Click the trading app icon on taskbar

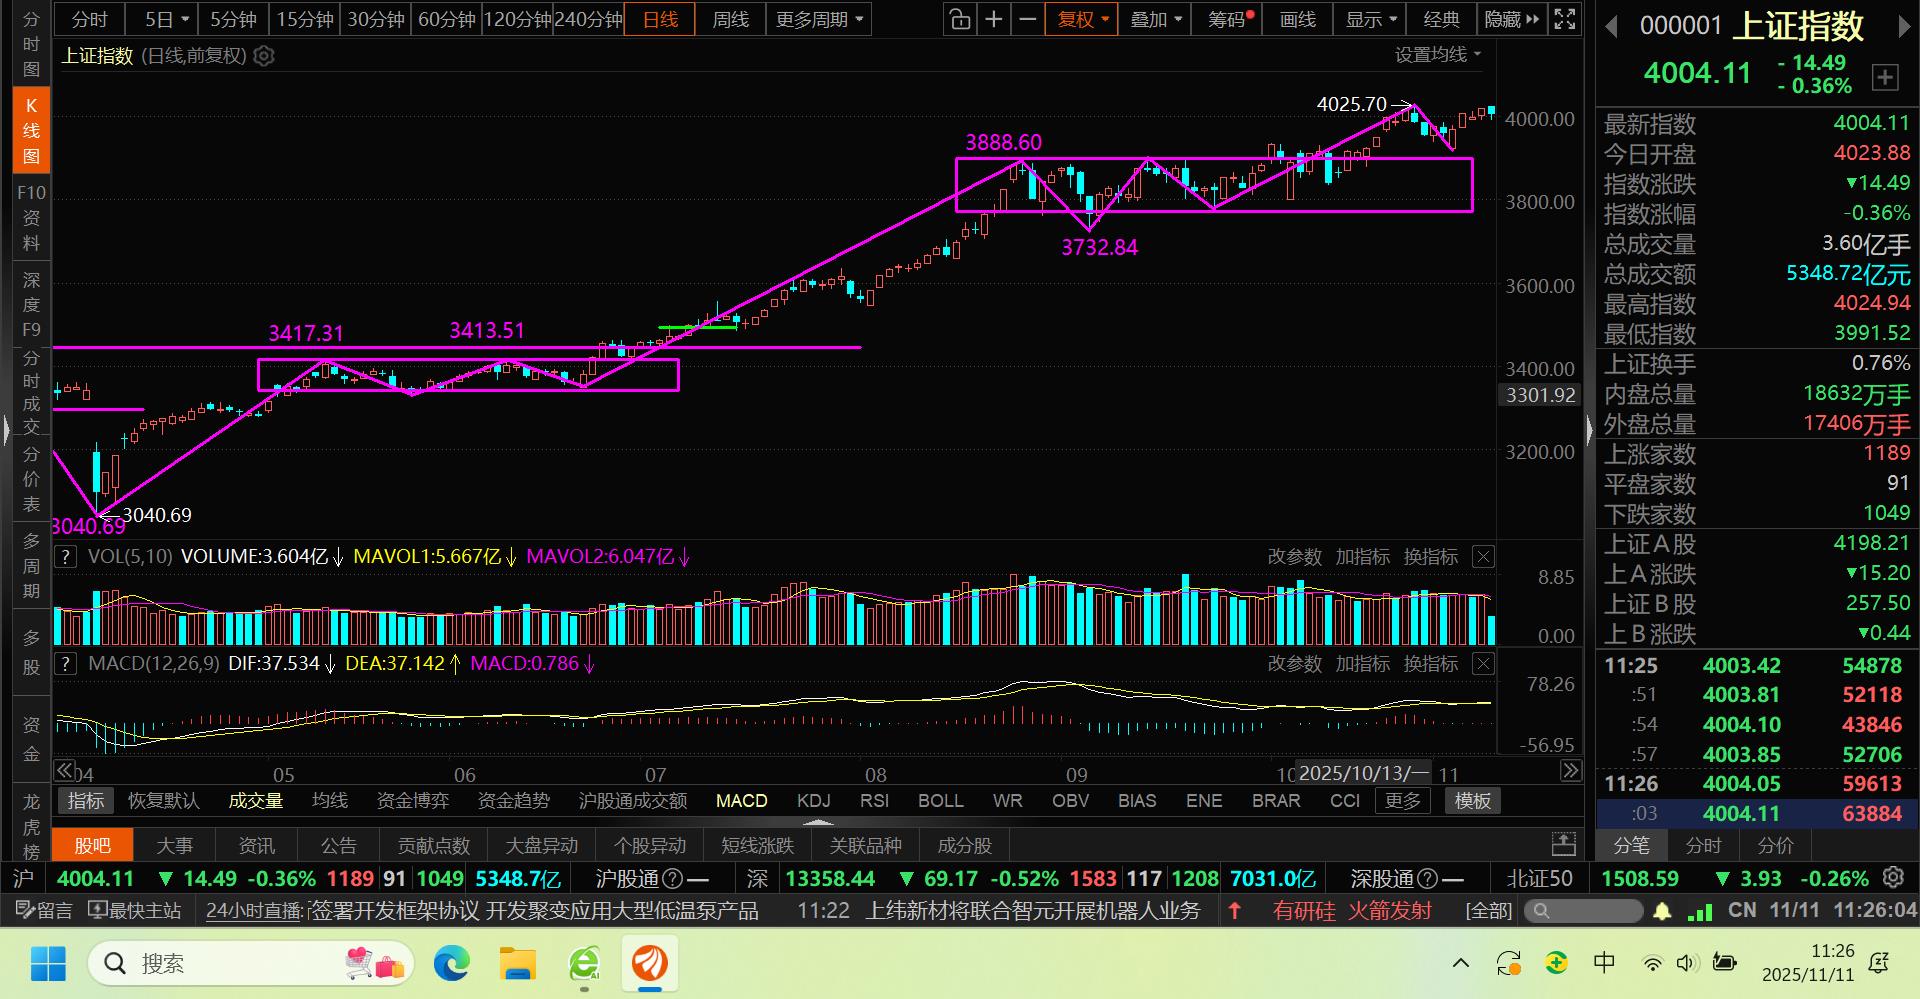[x=650, y=963]
